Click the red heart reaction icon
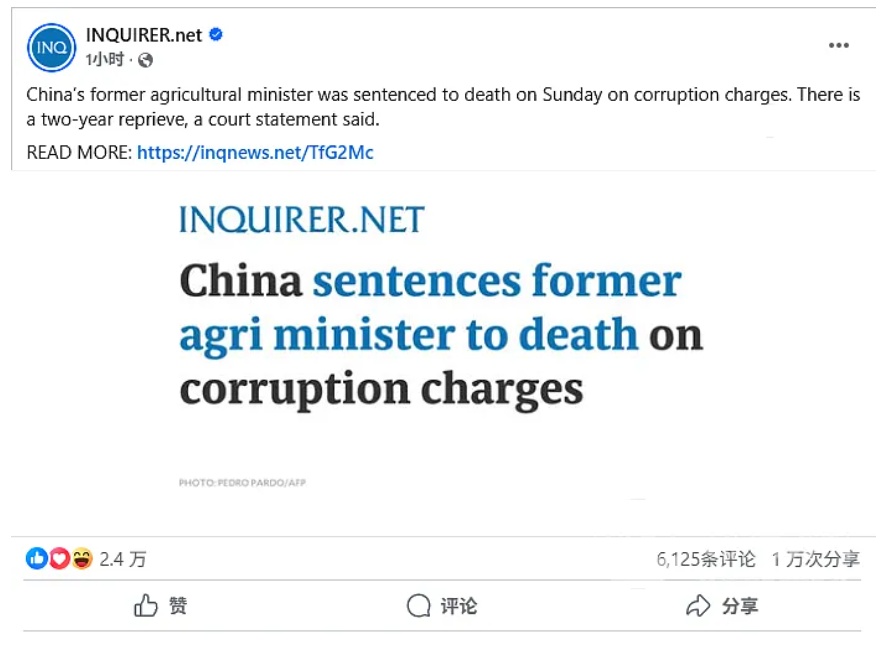Viewport: 888px width, 648px height. (59, 559)
